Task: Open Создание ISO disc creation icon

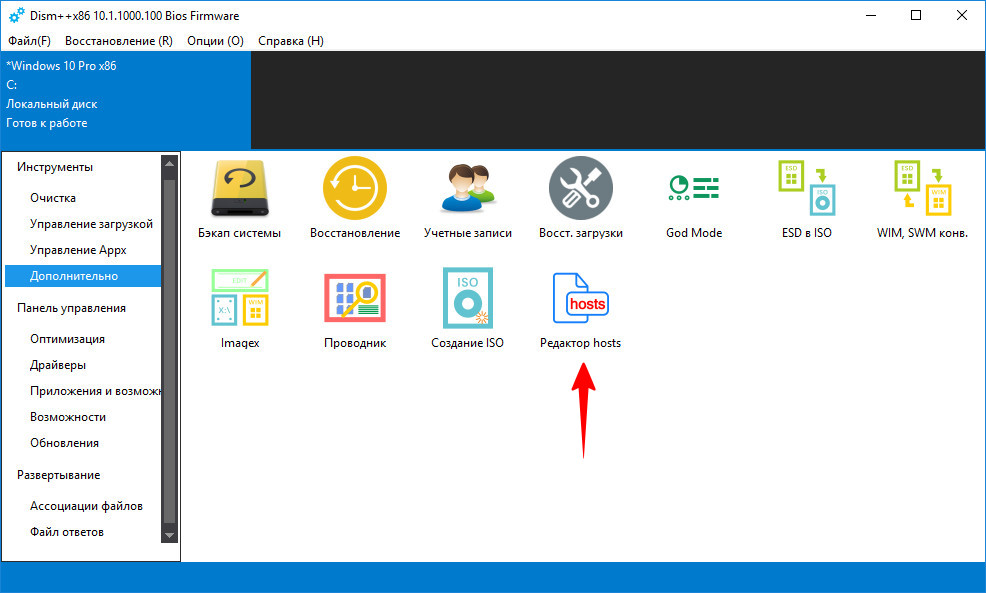Action: (468, 297)
